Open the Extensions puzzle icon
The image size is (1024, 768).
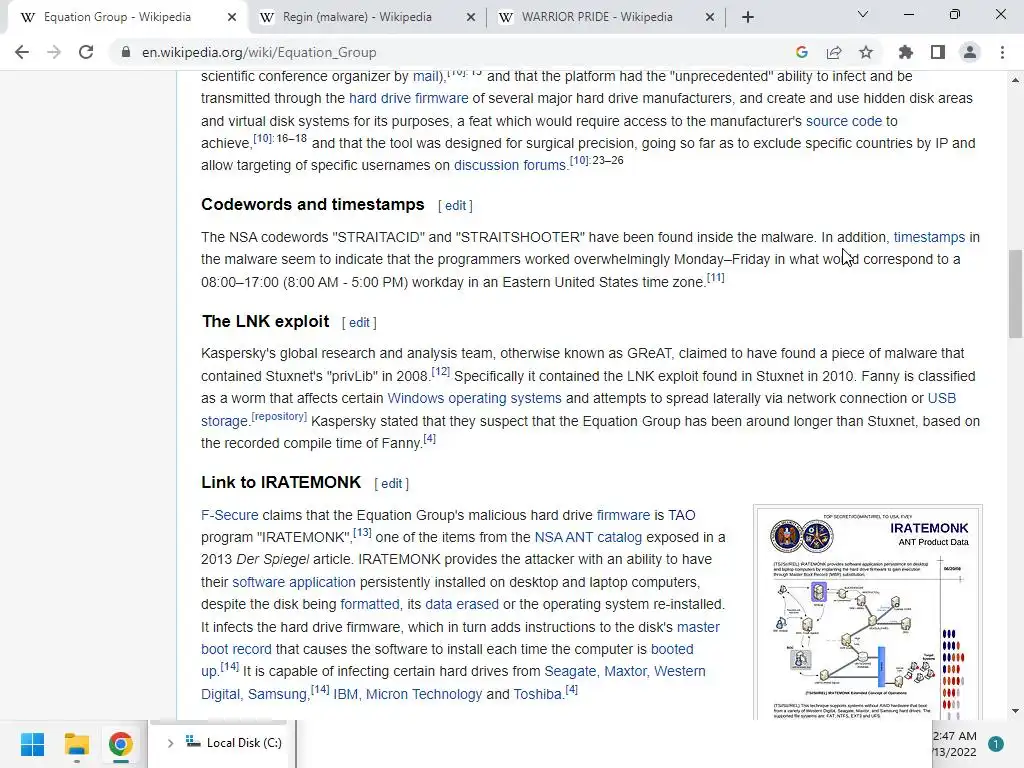click(x=906, y=52)
